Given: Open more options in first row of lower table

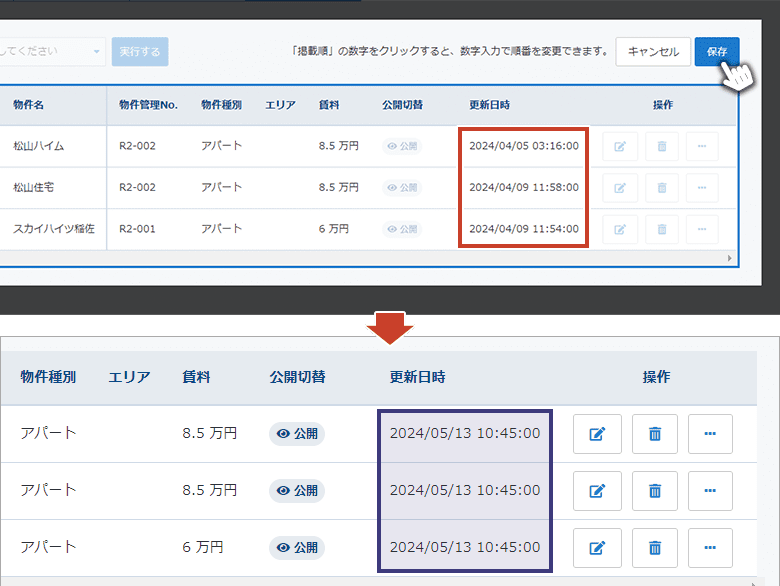Looking at the screenshot, I should click(711, 434).
